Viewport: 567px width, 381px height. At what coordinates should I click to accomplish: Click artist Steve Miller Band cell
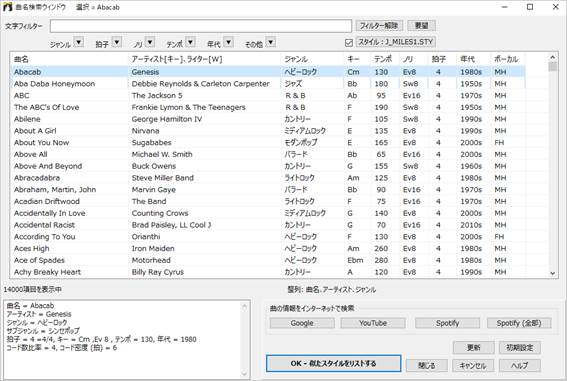(163, 178)
